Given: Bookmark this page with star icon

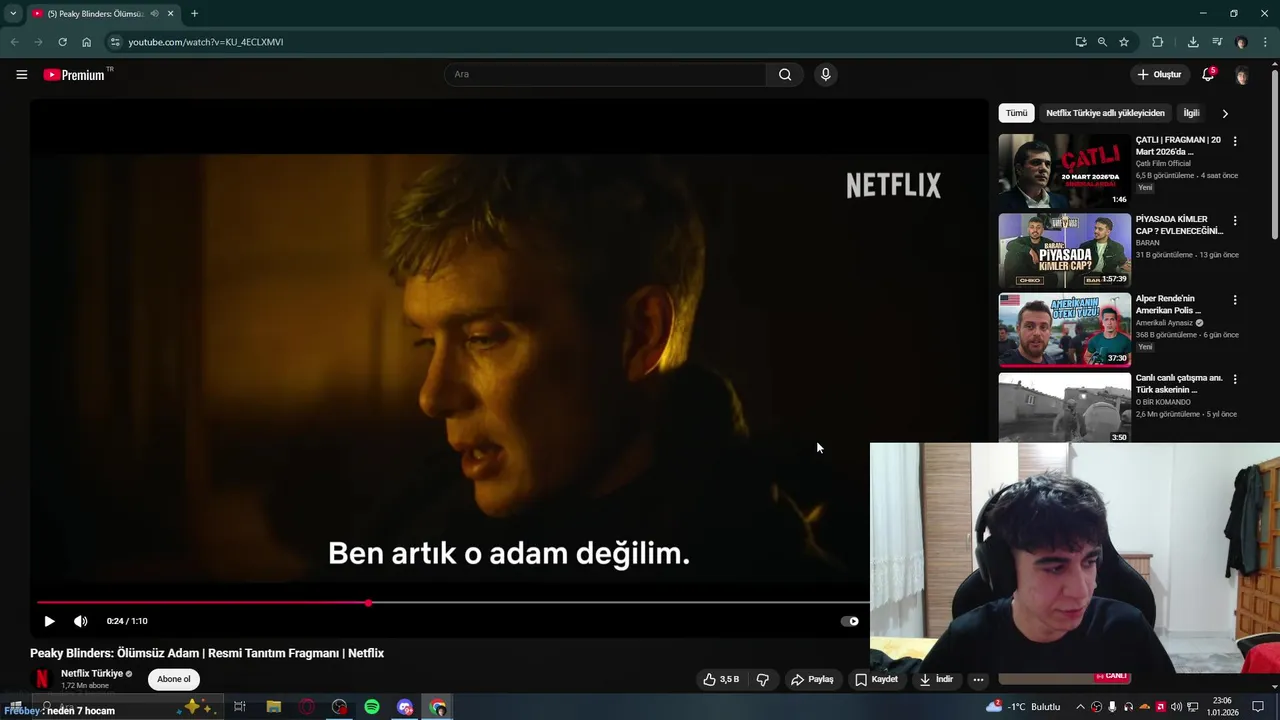Looking at the screenshot, I should pyautogui.click(x=1124, y=42).
